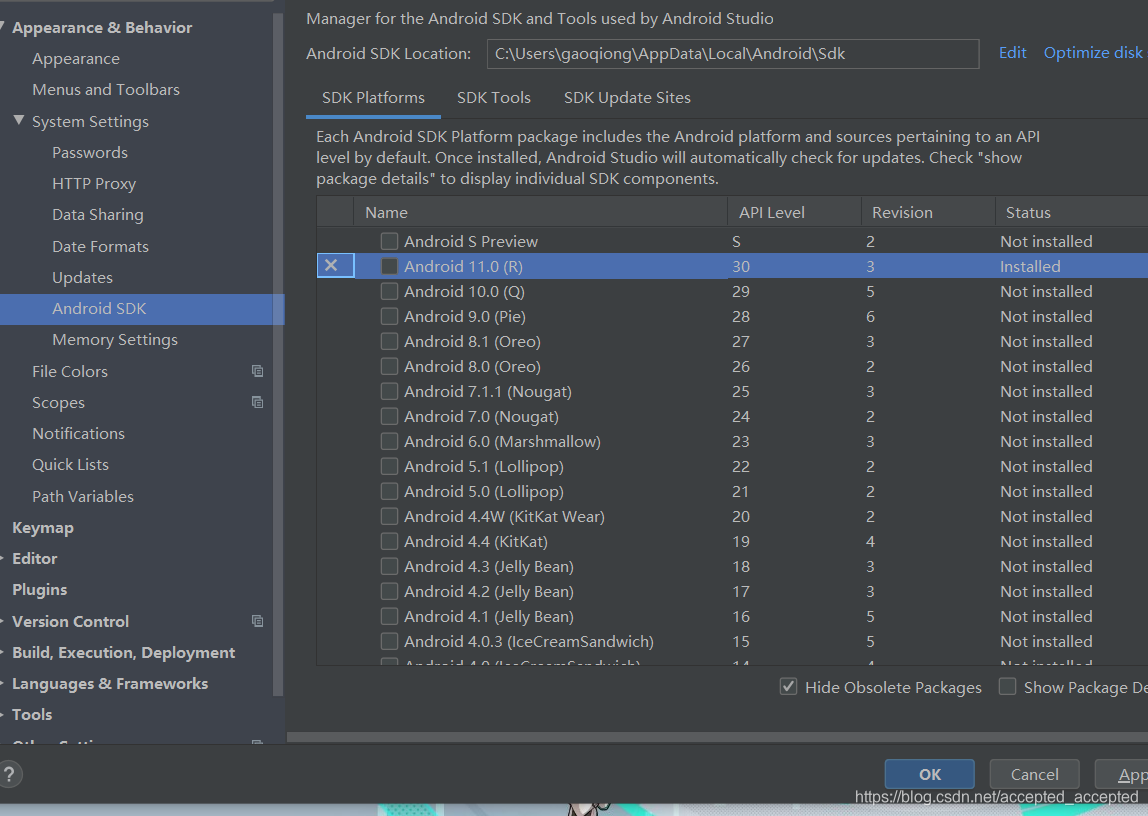Open the Plugins settings page

click(40, 590)
